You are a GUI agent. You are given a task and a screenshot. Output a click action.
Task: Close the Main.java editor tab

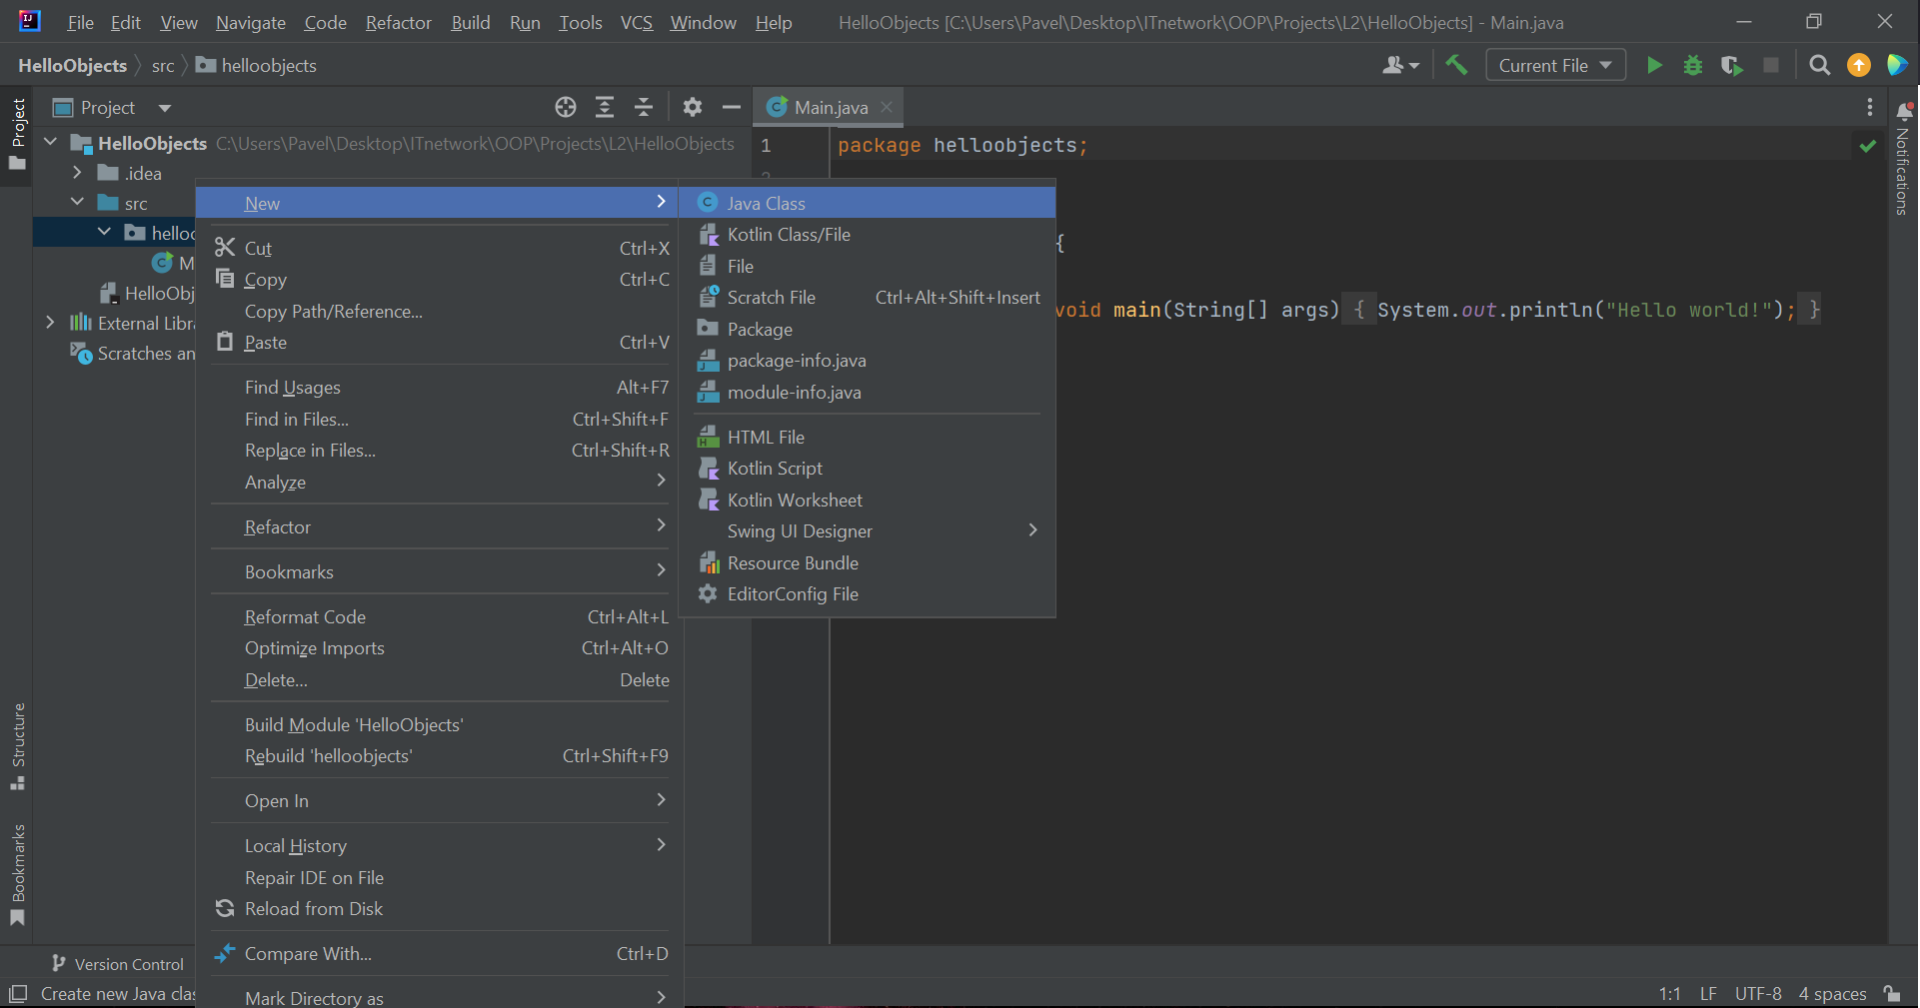point(886,108)
